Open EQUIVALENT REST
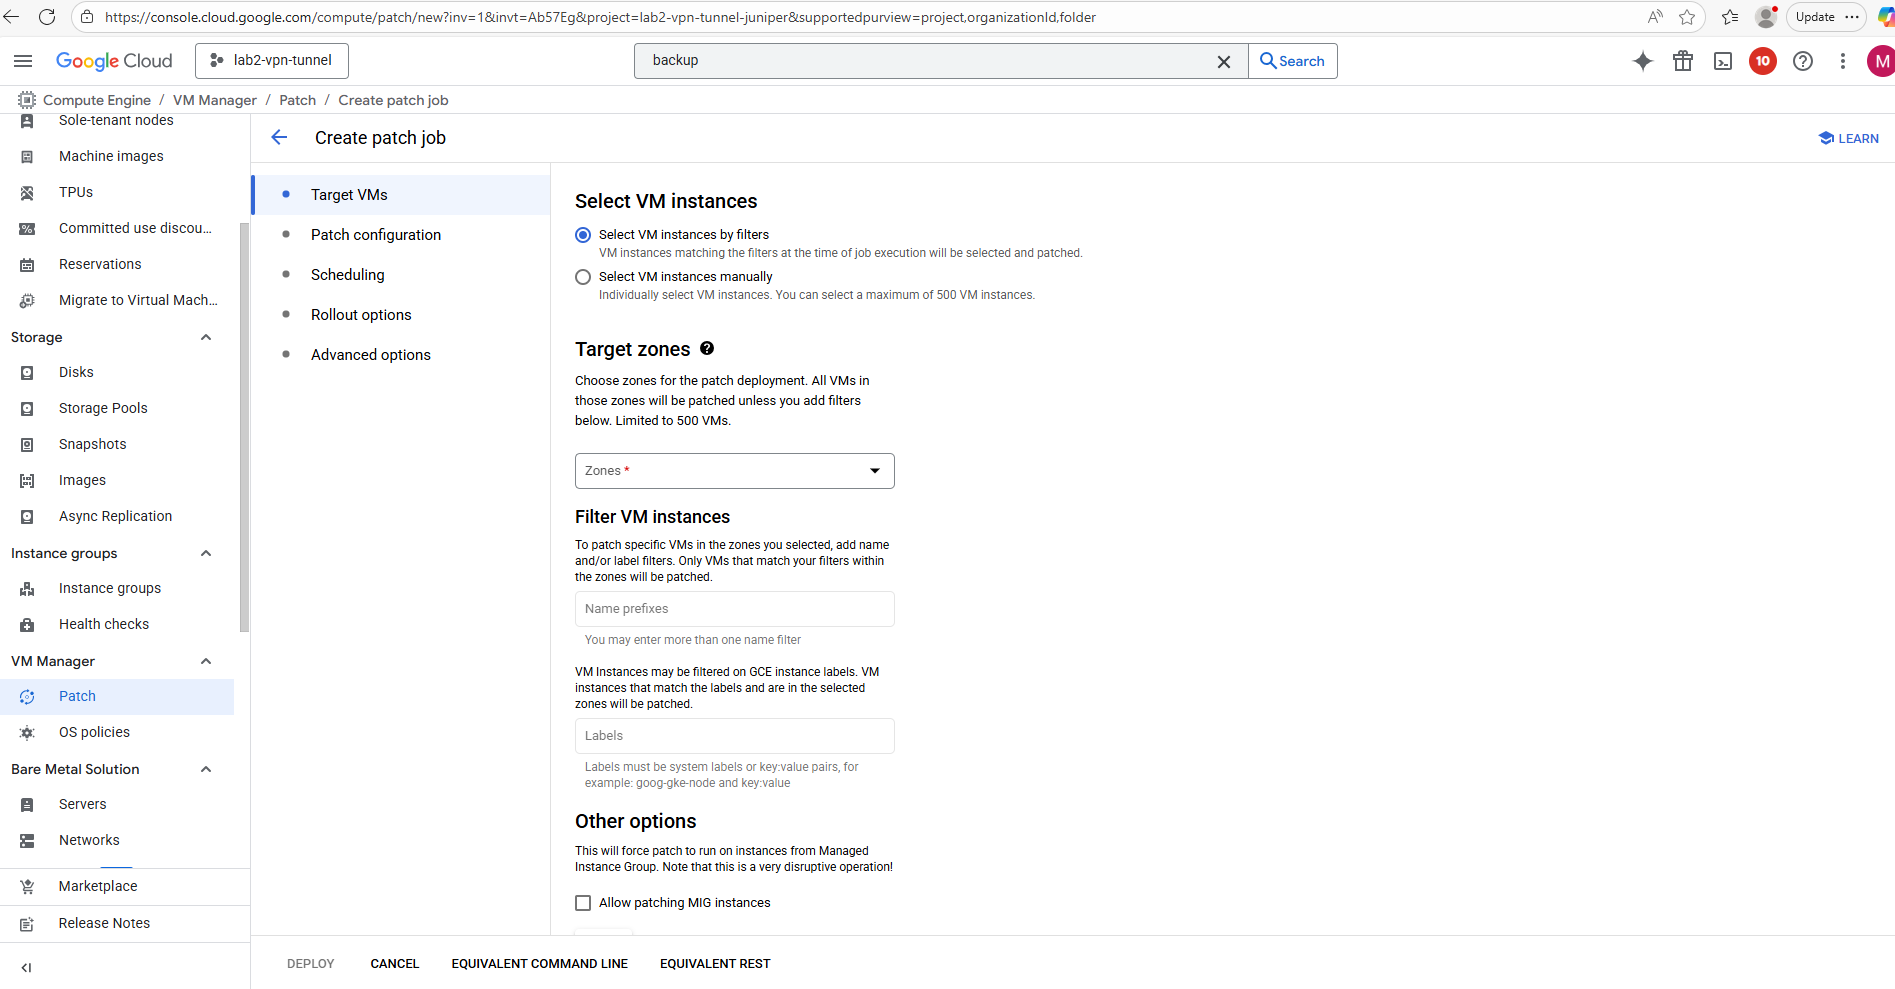This screenshot has height=989, width=1895. (x=715, y=964)
